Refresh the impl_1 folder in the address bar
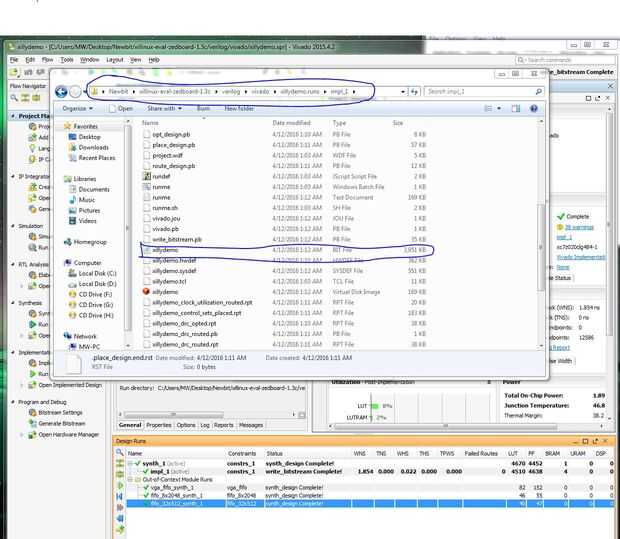This screenshot has height=539, width=620. pos(414,92)
